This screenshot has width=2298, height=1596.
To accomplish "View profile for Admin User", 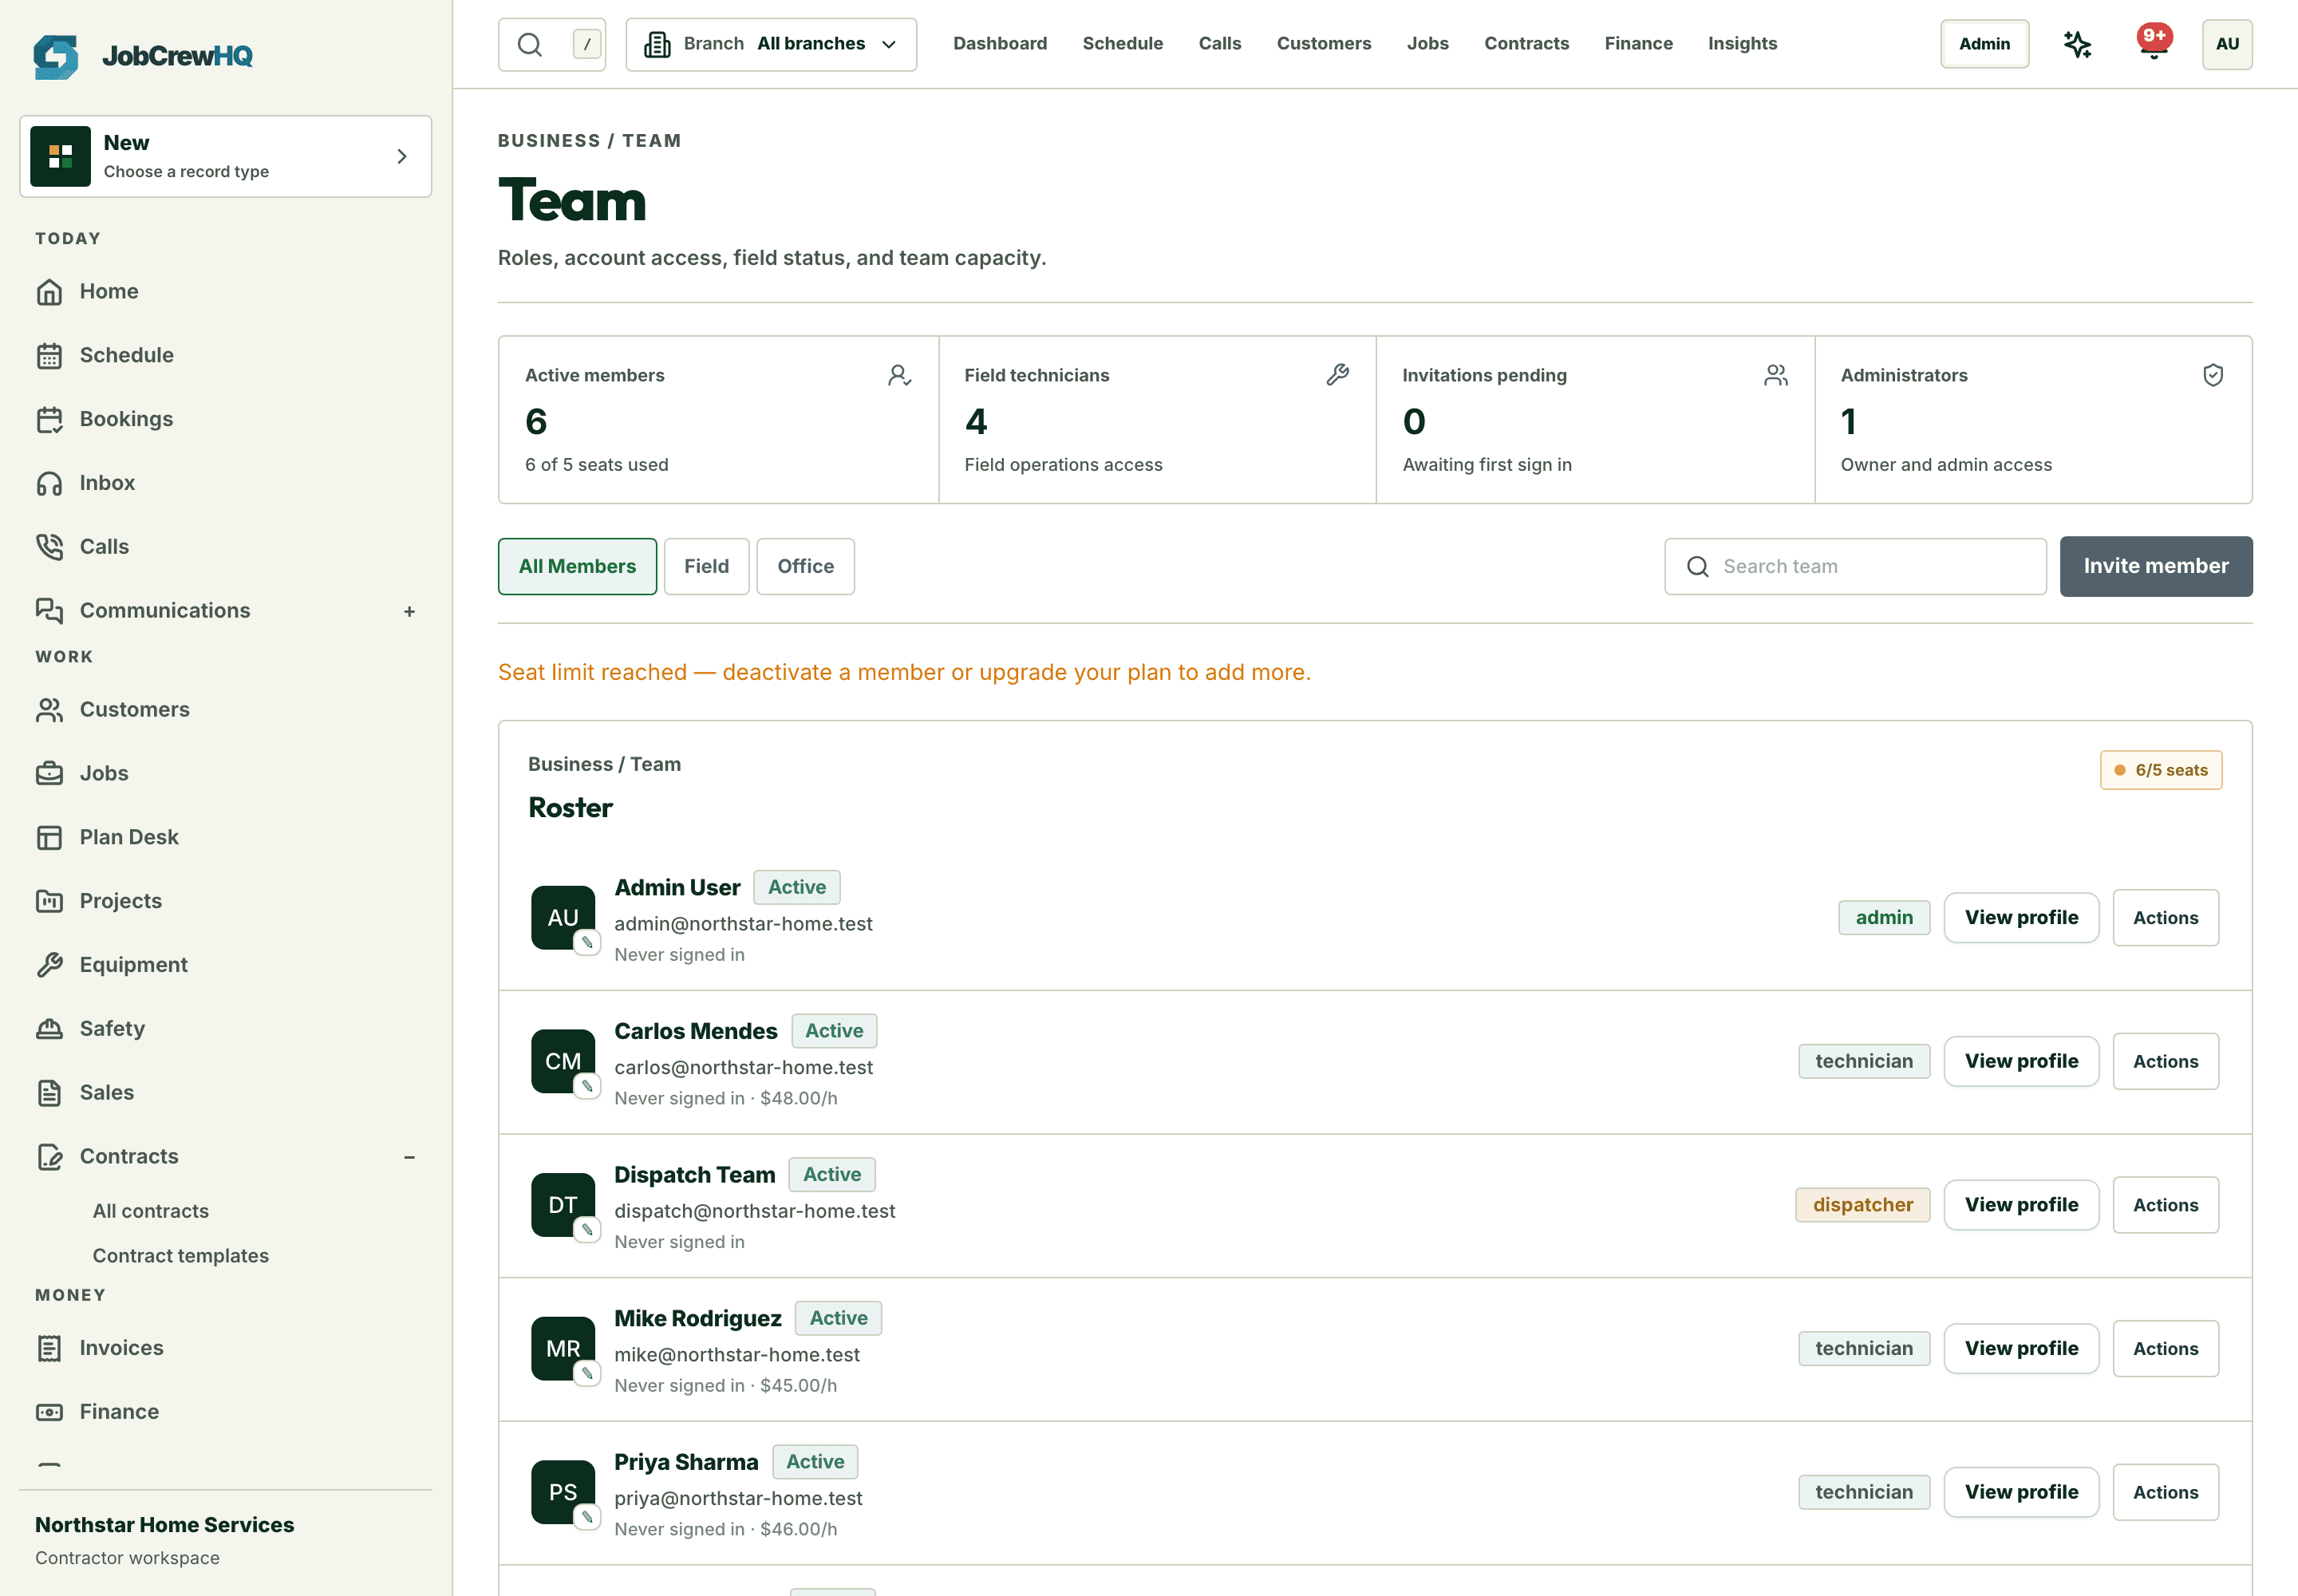I will click(x=2021, y=918).
